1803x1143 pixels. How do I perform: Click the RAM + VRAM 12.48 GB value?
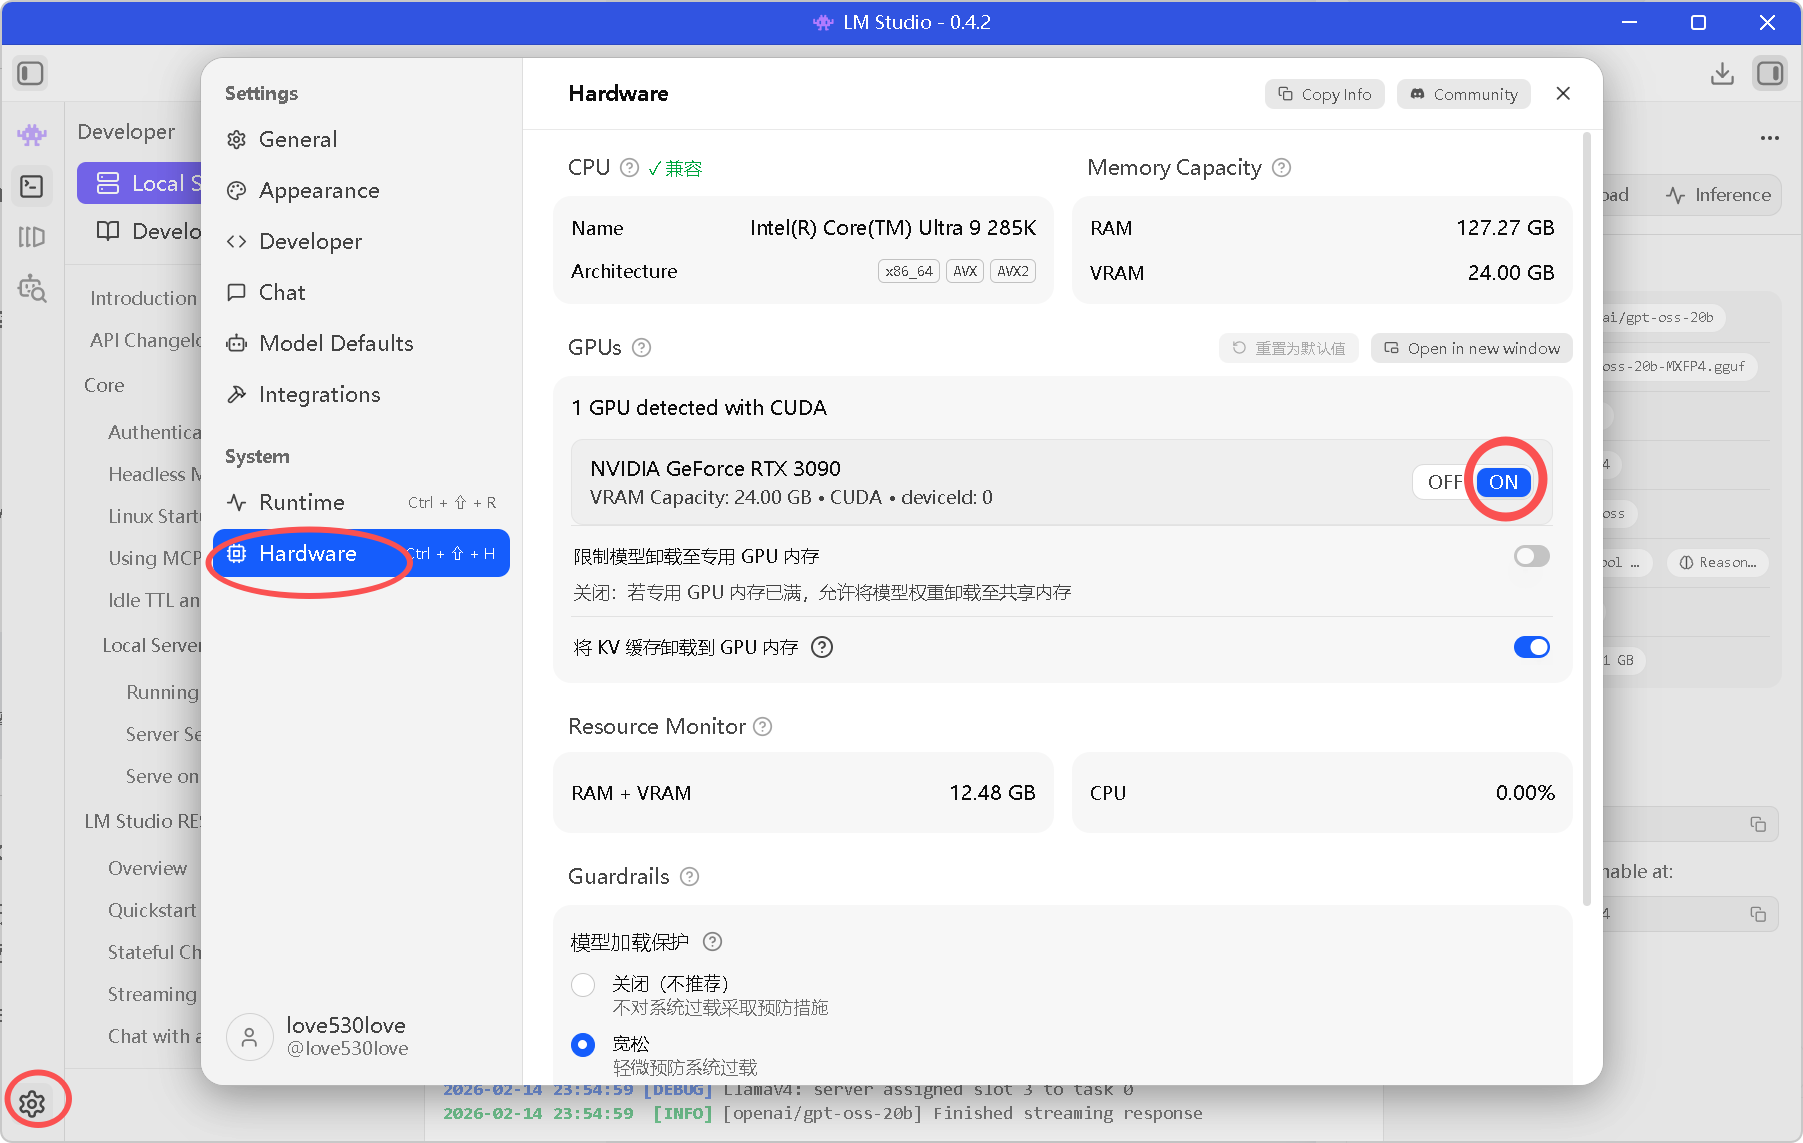coord(992,793)
